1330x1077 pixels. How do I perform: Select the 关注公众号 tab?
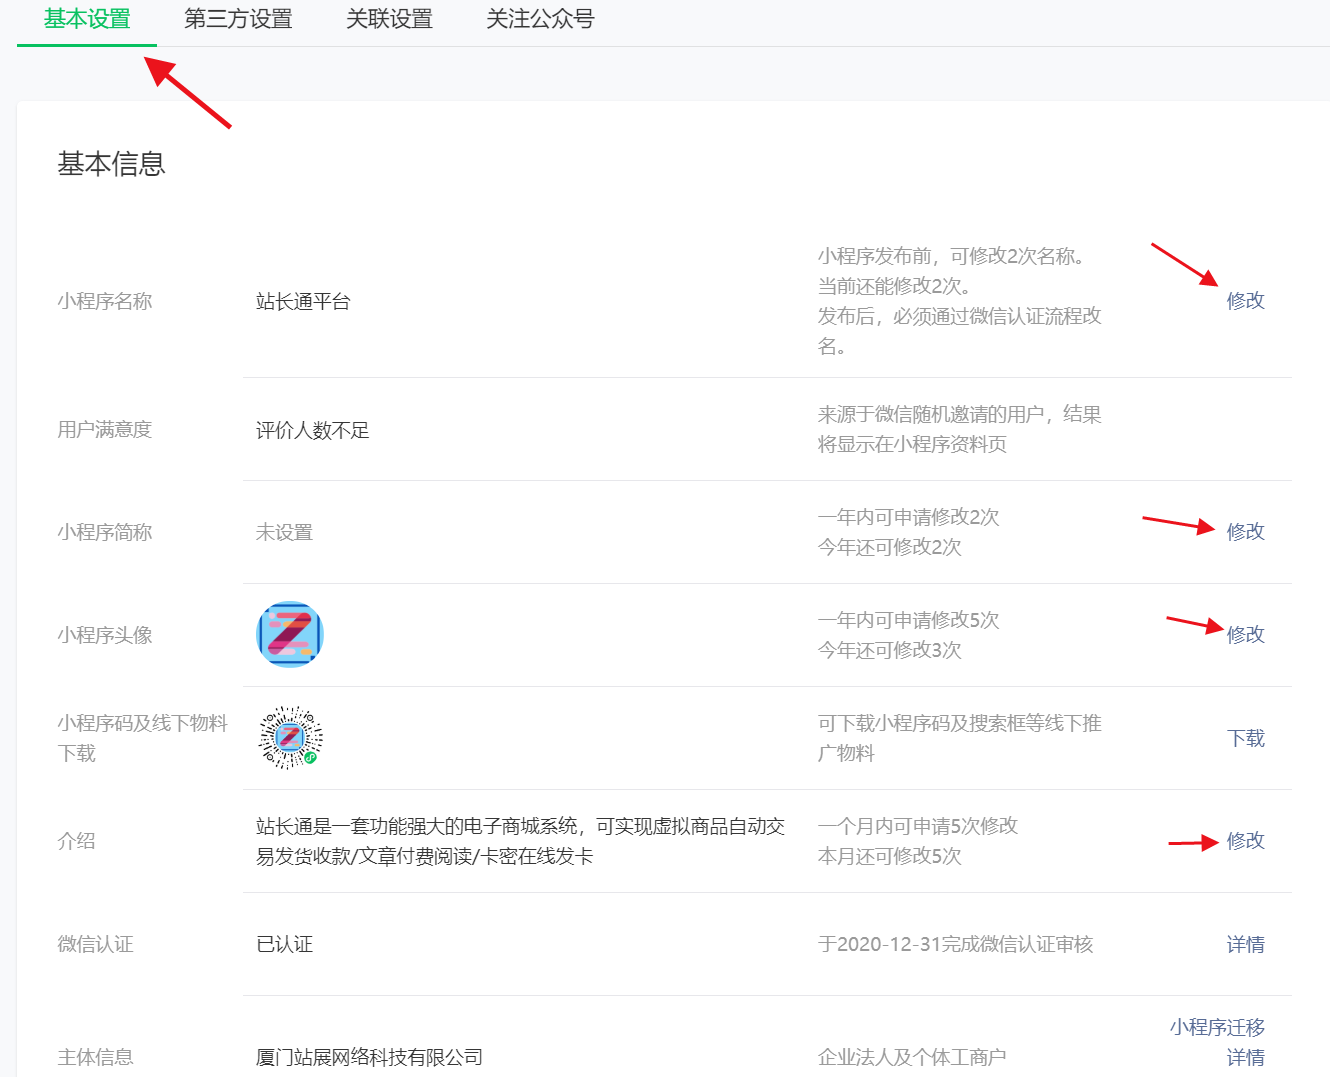pos(540,20)
